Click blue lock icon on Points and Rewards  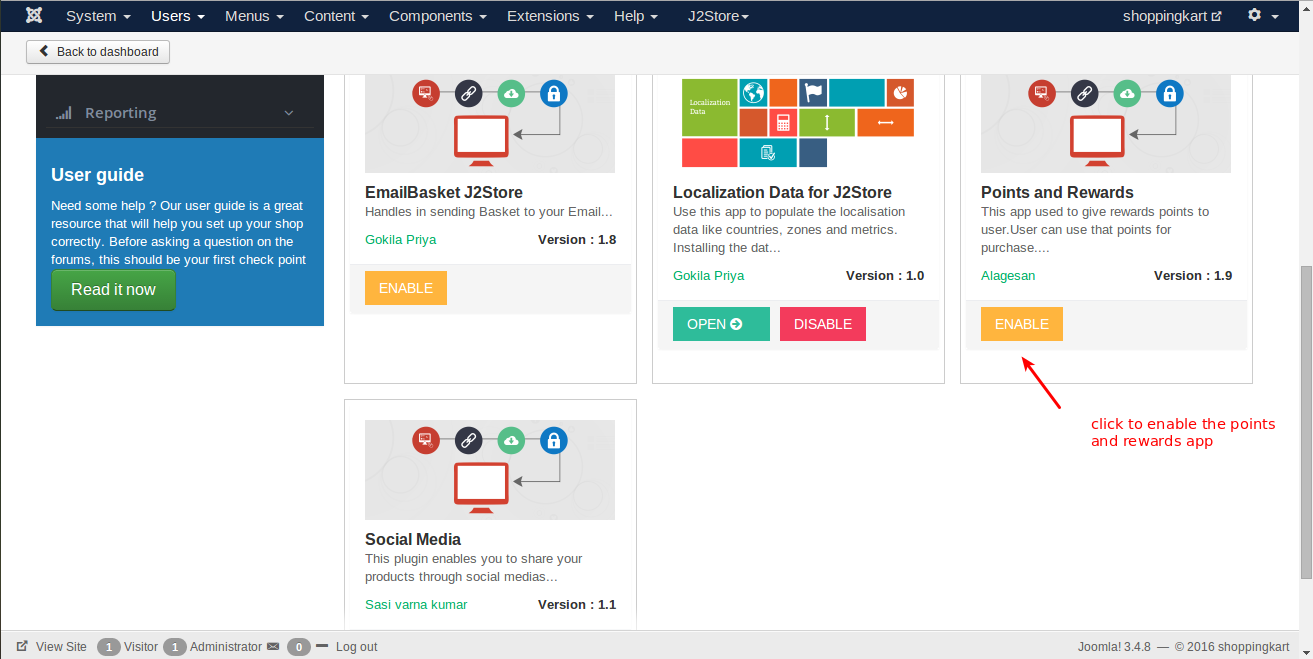(x=1168, y=94)
